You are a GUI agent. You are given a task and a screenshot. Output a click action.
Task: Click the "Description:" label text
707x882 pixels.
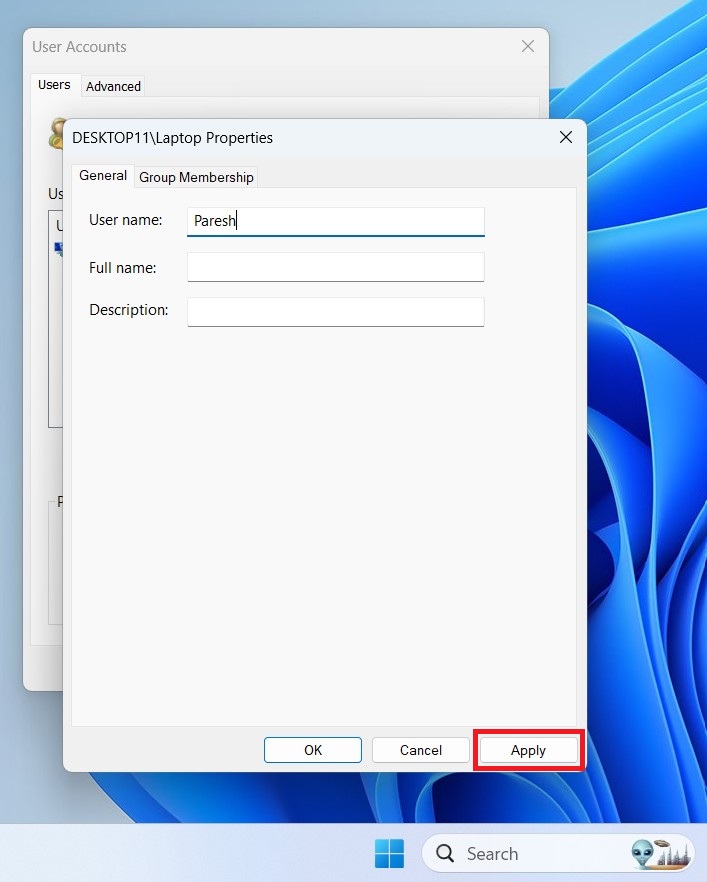pos(128,310)
